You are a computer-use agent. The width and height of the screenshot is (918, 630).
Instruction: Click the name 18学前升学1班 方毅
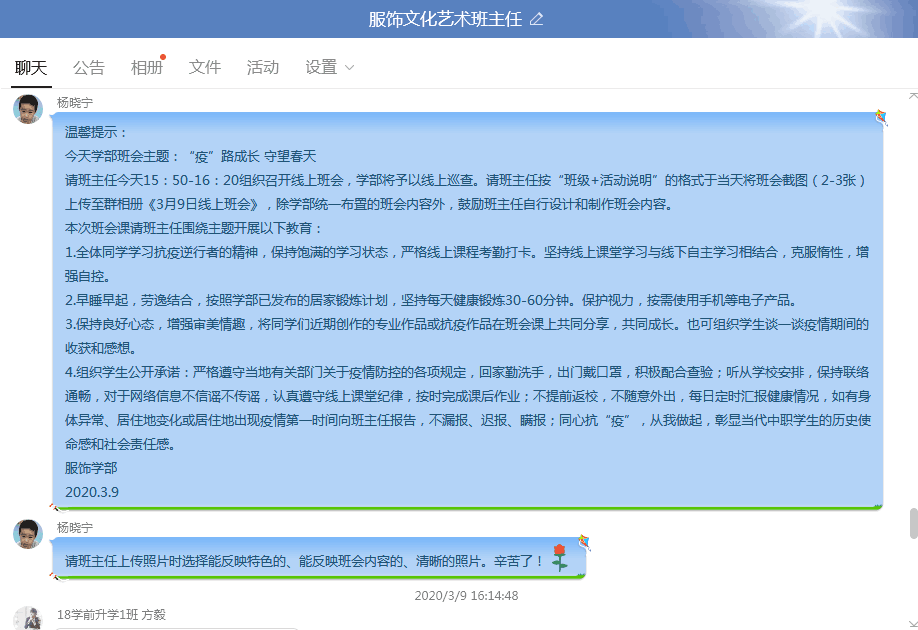click(111, 614)
